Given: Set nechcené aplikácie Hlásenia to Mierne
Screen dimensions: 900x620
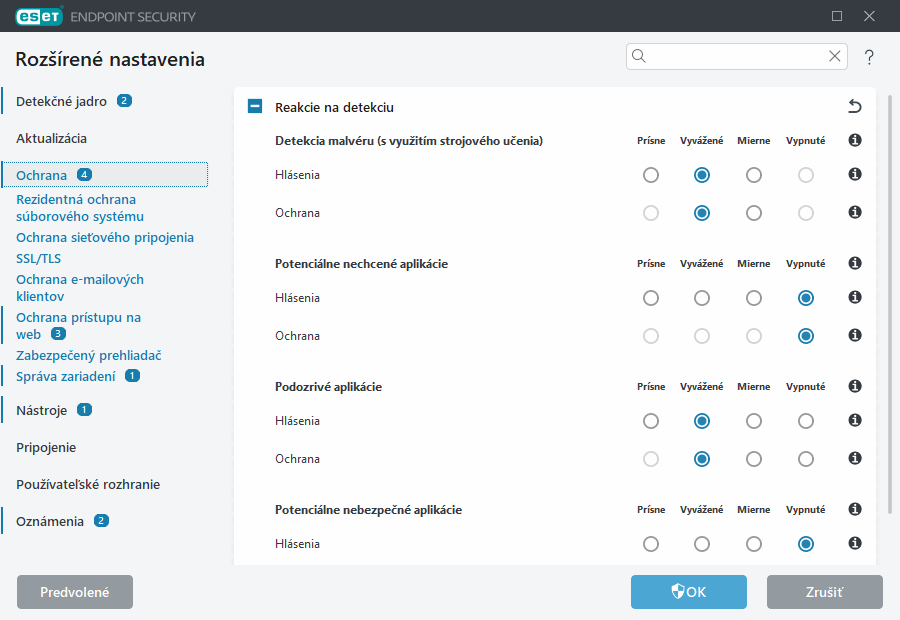Looking at the screenshot, I should pos(754,298).
